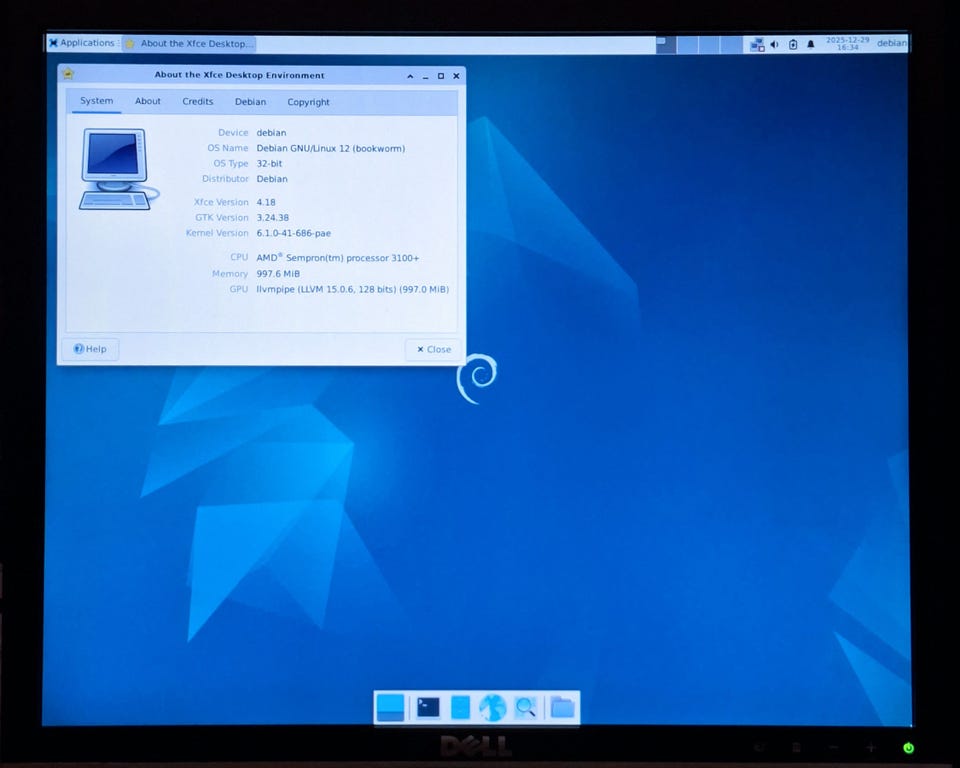Click the 'OS Name' label
Viewport: 960px width, 768px height.
click(x=227, y=148)
